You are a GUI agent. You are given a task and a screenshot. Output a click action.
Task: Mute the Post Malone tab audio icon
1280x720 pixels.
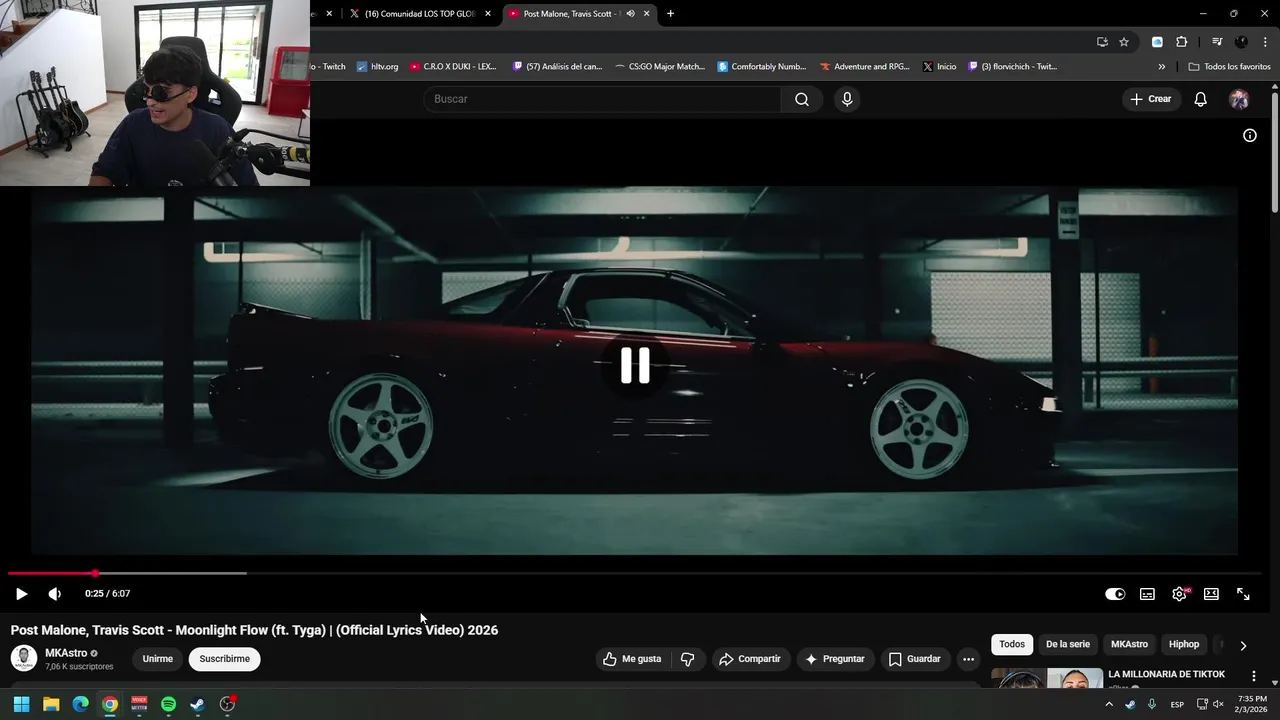pos(630,14)
